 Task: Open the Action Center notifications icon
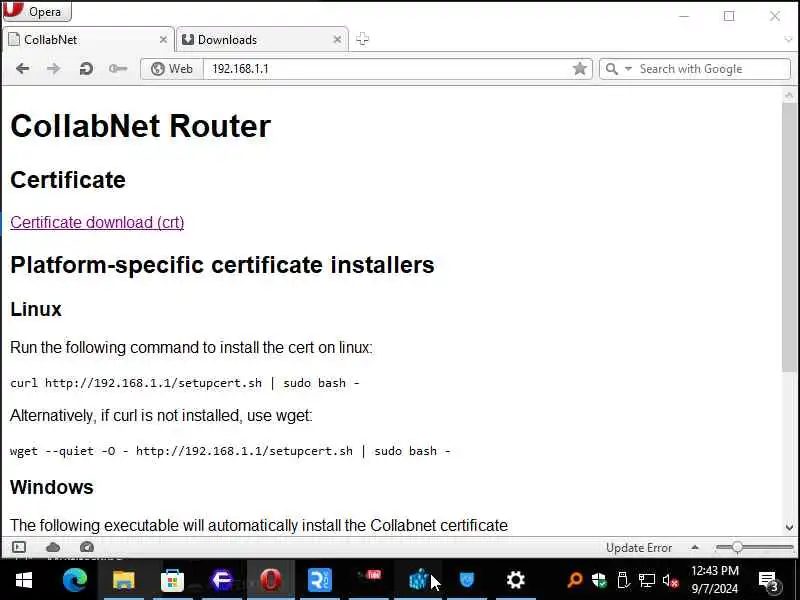(768, 580)
